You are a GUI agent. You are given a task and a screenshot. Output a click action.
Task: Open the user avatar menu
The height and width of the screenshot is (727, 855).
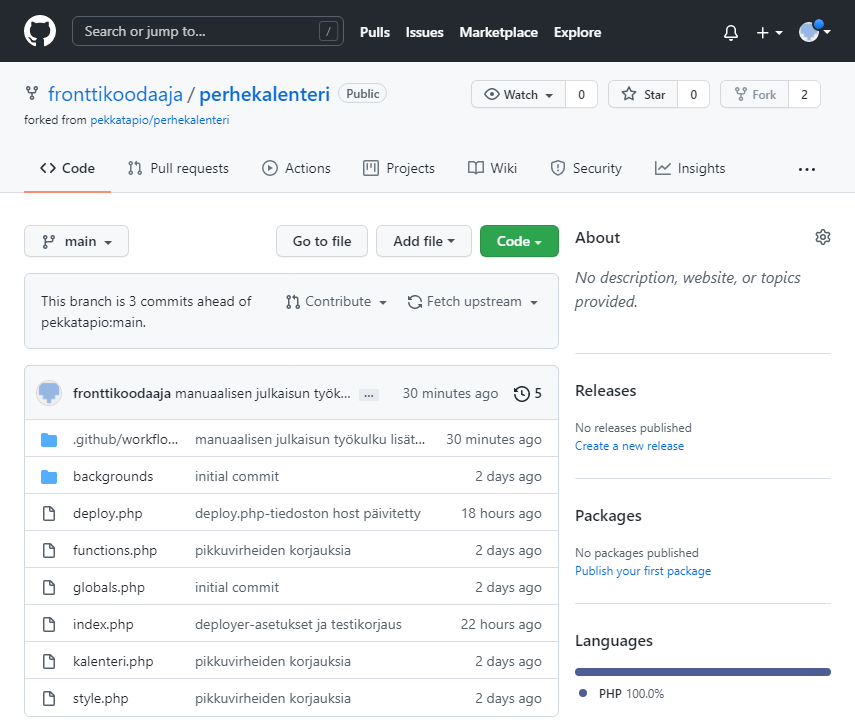tap(814, 32)
